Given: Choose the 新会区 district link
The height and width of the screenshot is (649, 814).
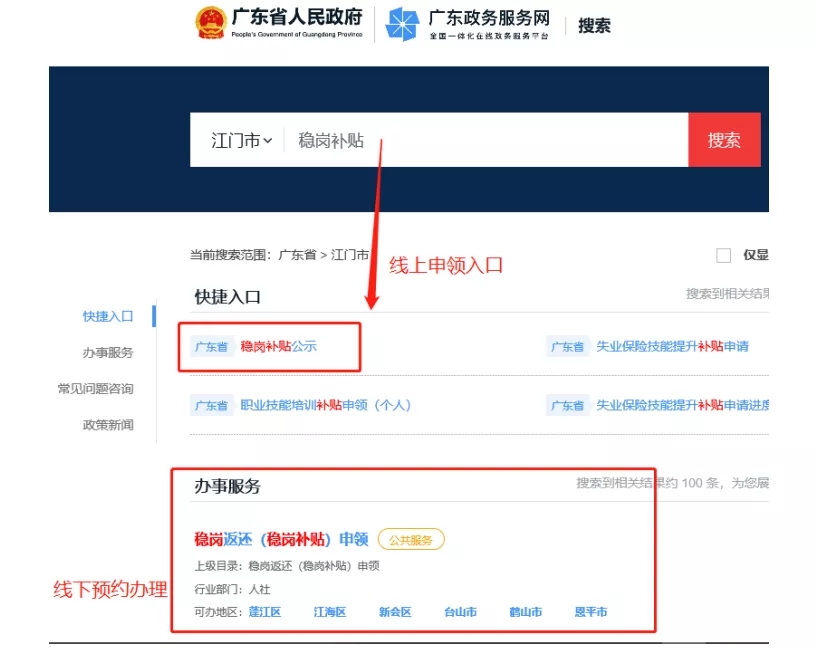Looking at the screenshot, I should (x=395, y=612).
